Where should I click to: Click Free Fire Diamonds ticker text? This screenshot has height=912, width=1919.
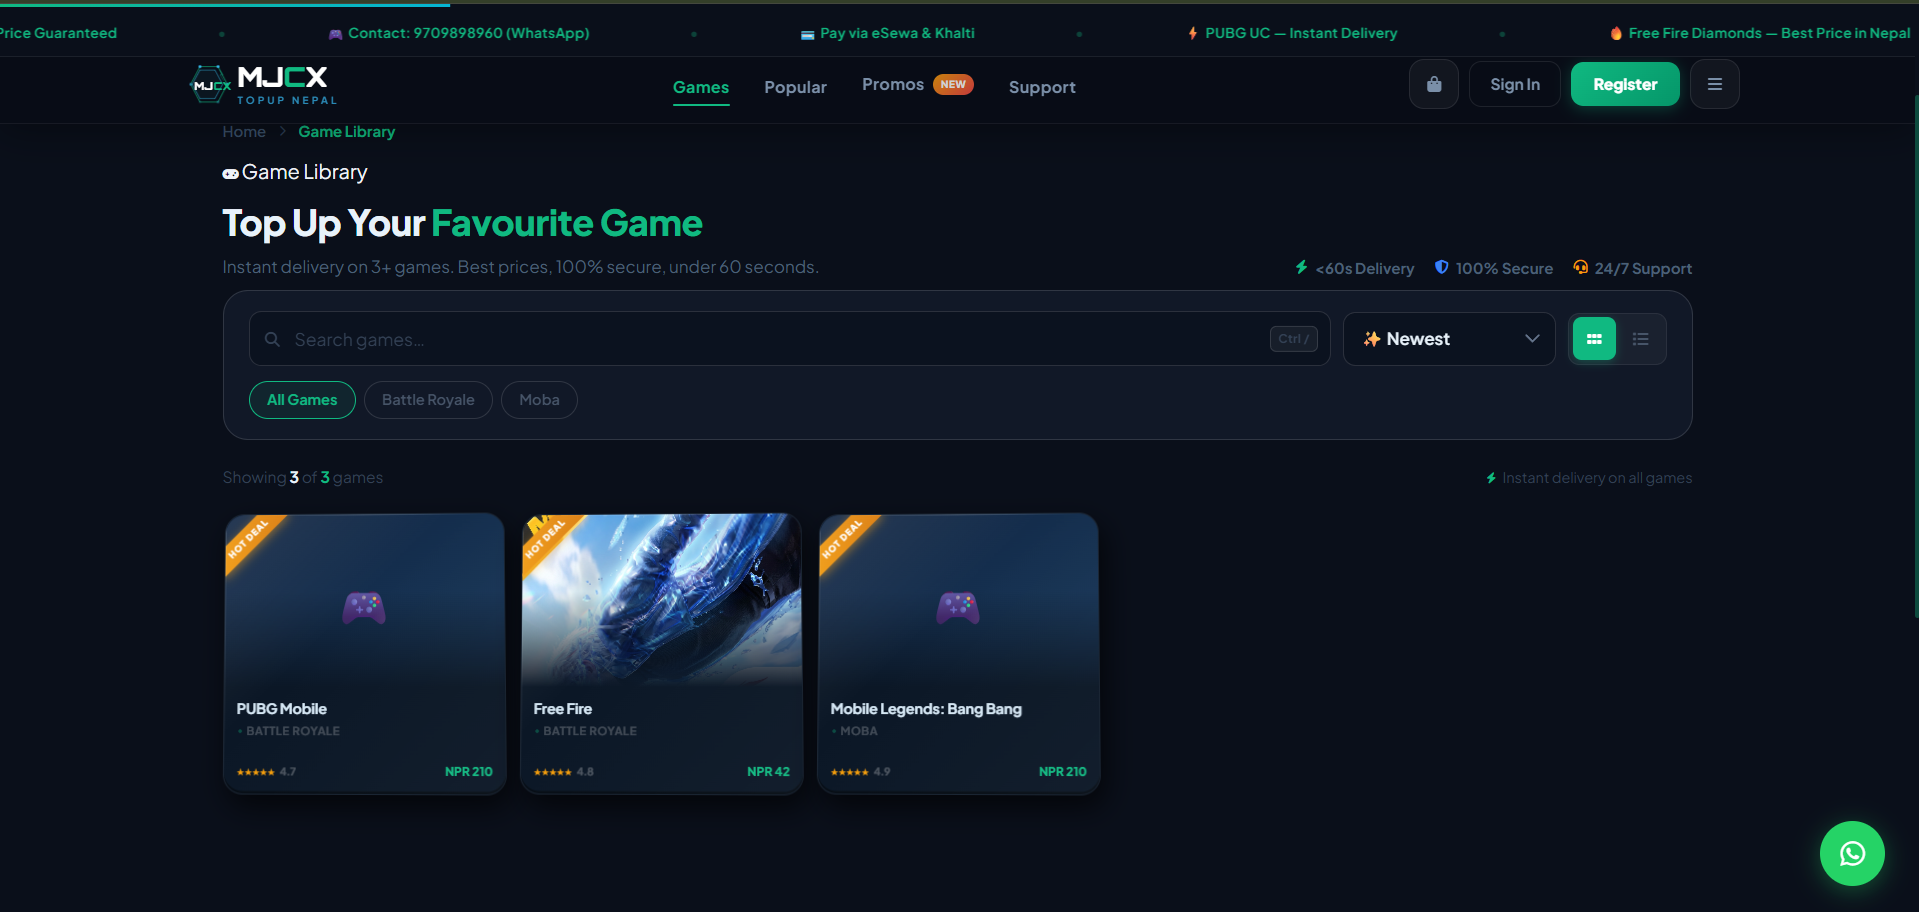(x=1769, y=33)
